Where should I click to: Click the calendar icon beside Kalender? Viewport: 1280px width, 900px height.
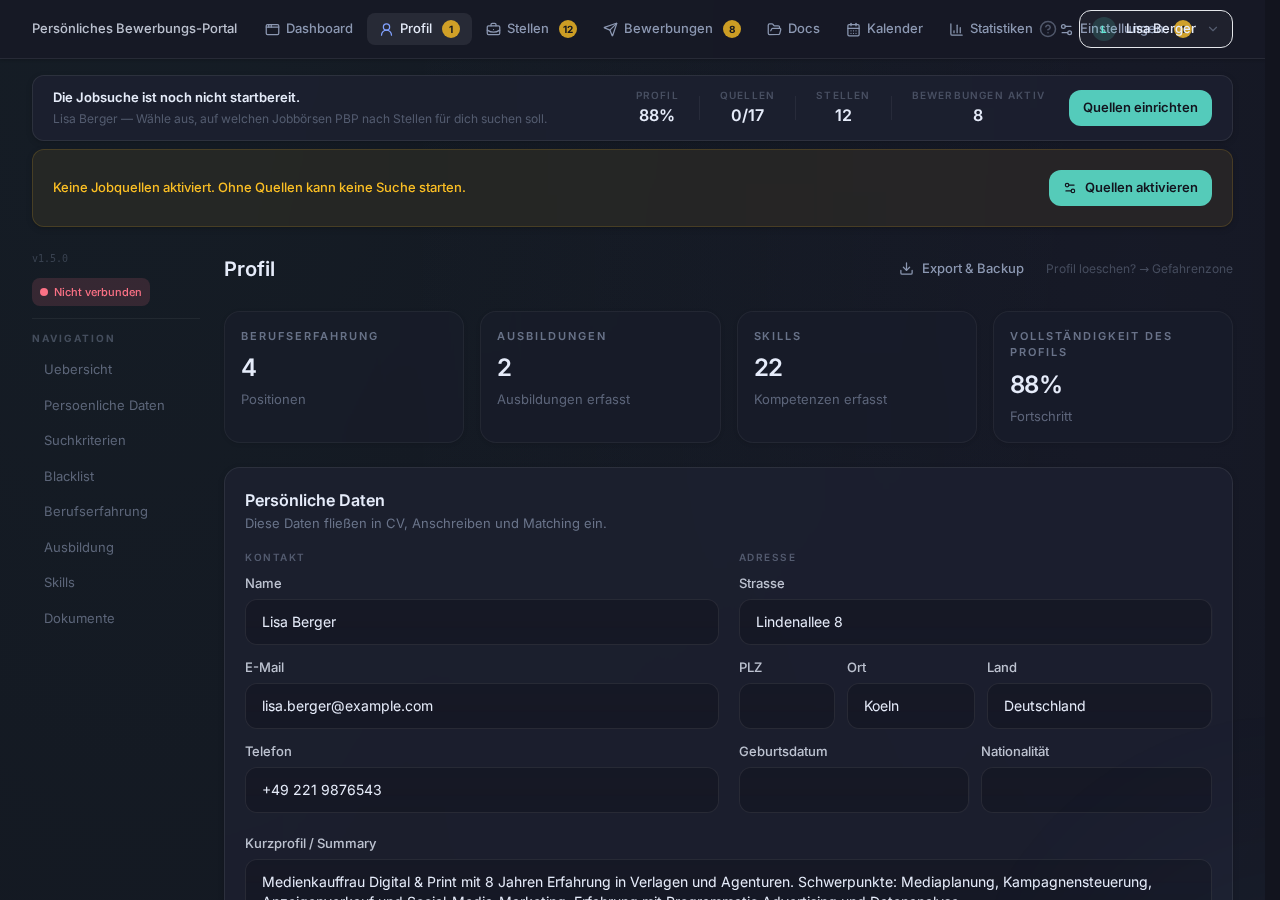[x=853, y=29]
